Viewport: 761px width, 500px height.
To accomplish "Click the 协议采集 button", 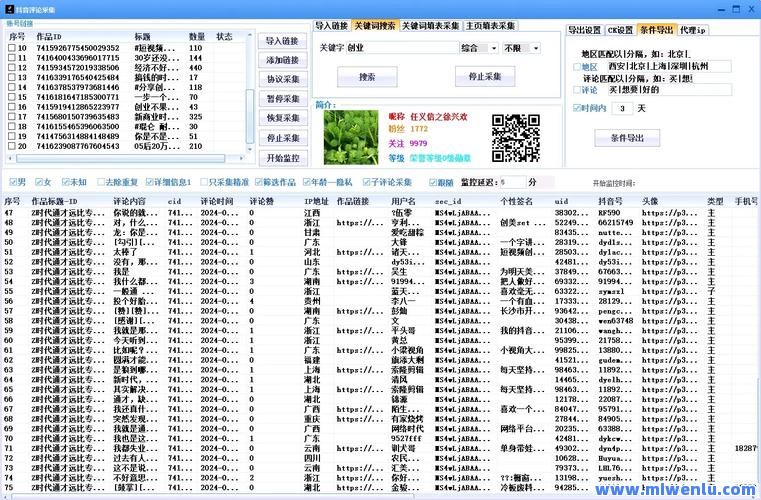I will 282,80.
